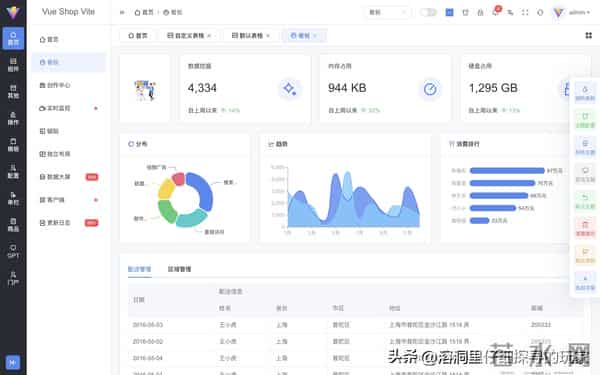Click the sparkle icon on the 4,334 card
Image resolution: width=600 pixels, height=375 pixels.
point(290,89)
